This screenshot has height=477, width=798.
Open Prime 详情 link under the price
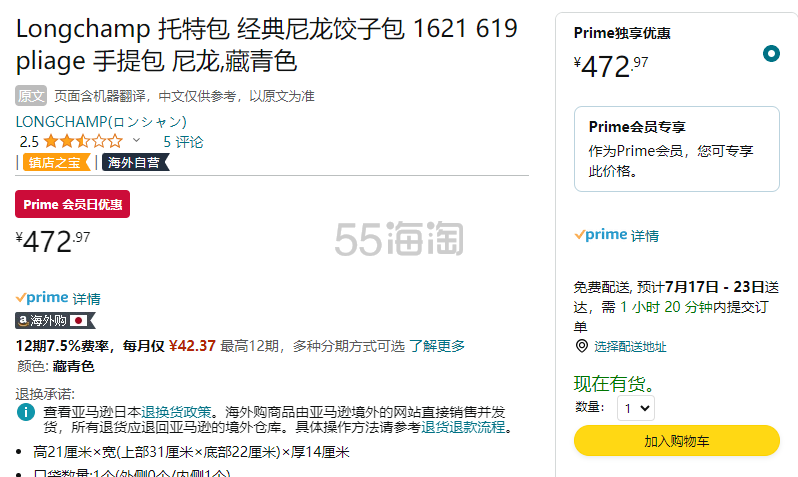[87, 299]
